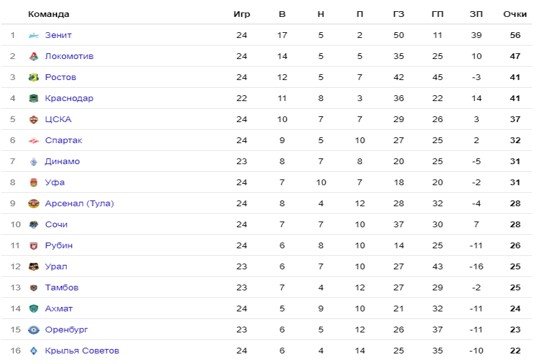Open the Урал team link
Screen dimensions: 540x364
pyautogui.click(x=56, y=267)
